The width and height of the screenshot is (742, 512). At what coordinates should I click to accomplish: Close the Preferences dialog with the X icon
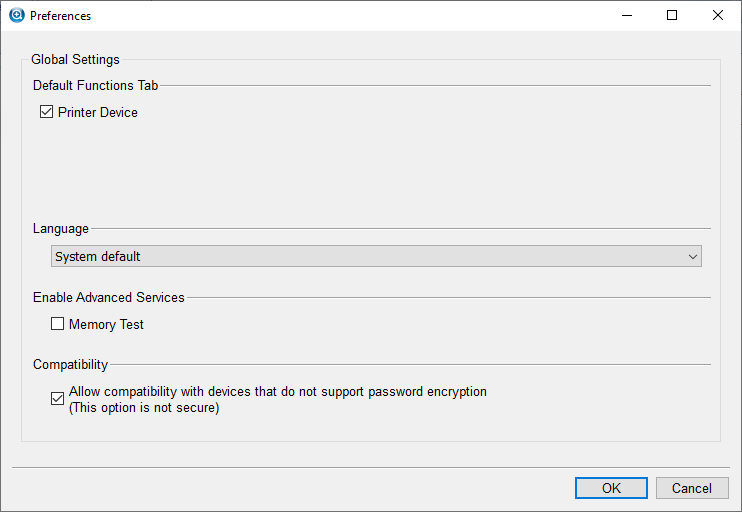click(x=717, y=16)
